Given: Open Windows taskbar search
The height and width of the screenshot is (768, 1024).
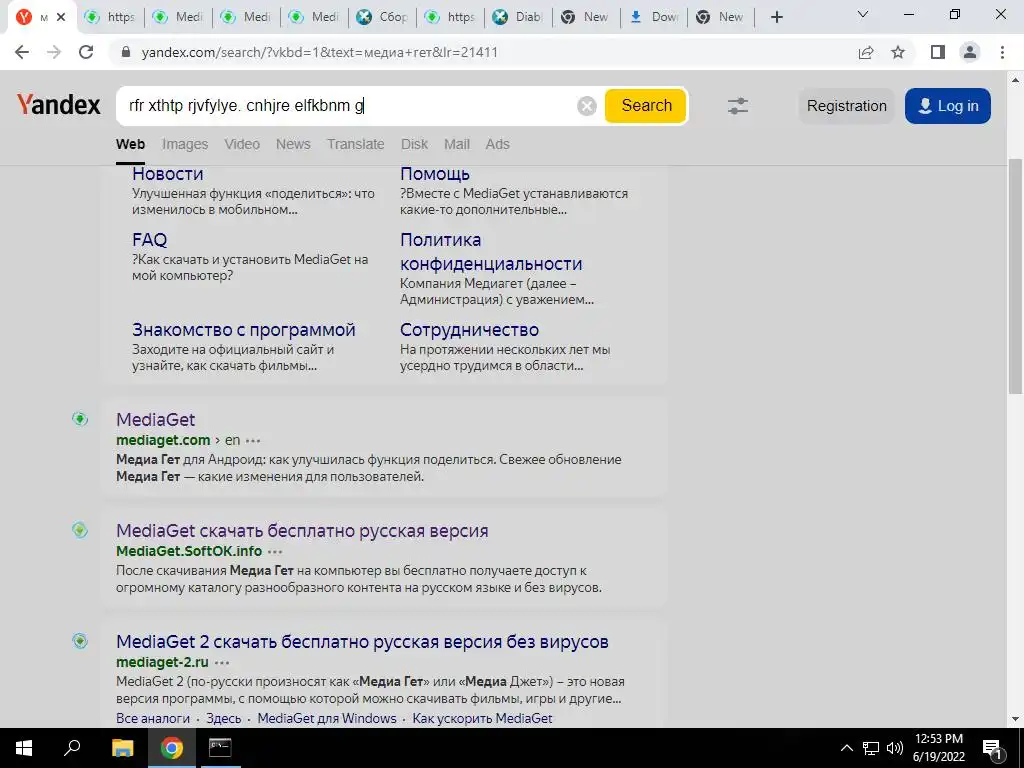Looking at the screenshot, I should 72,748.
